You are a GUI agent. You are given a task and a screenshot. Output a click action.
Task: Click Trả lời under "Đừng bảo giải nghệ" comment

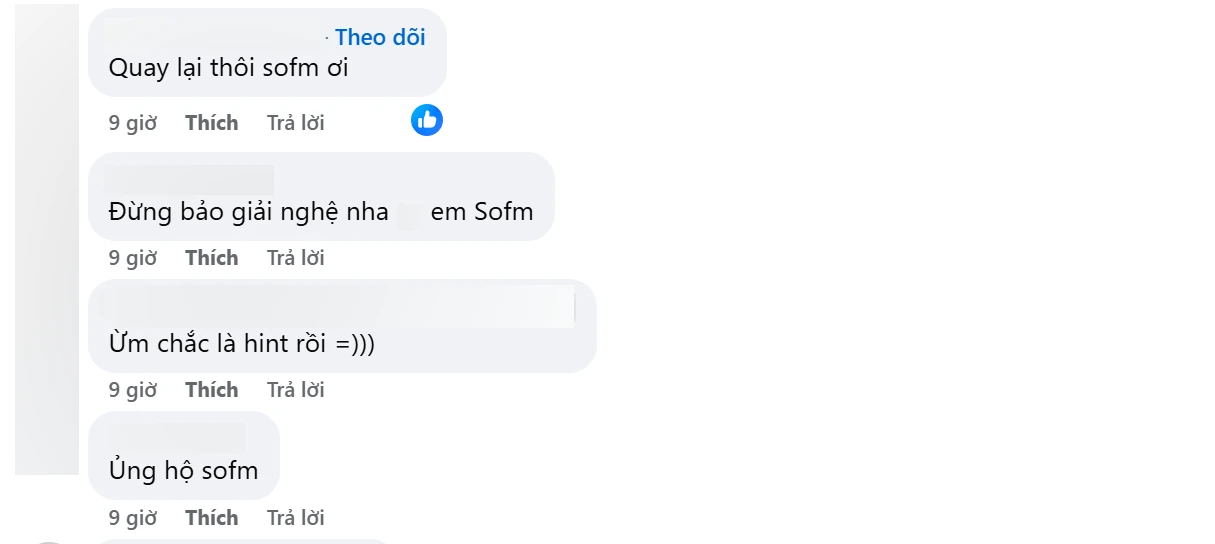tap(295, 258)
